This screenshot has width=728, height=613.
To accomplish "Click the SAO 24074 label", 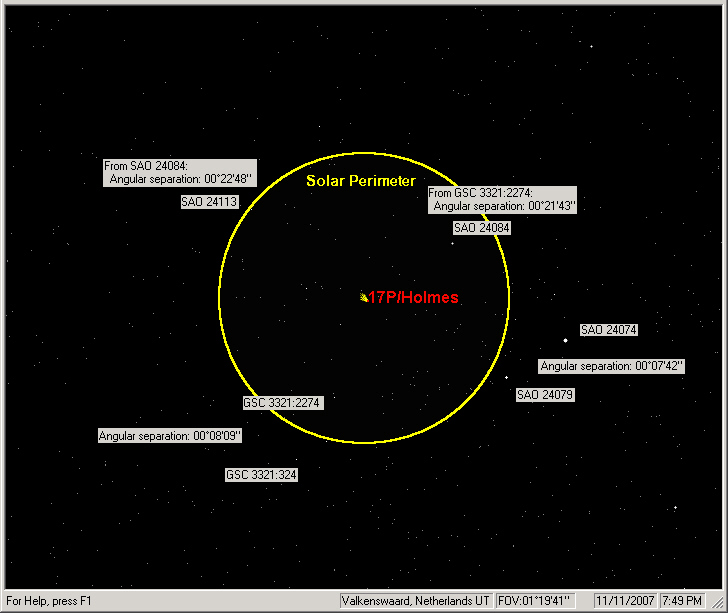I will tap(609, 330).
